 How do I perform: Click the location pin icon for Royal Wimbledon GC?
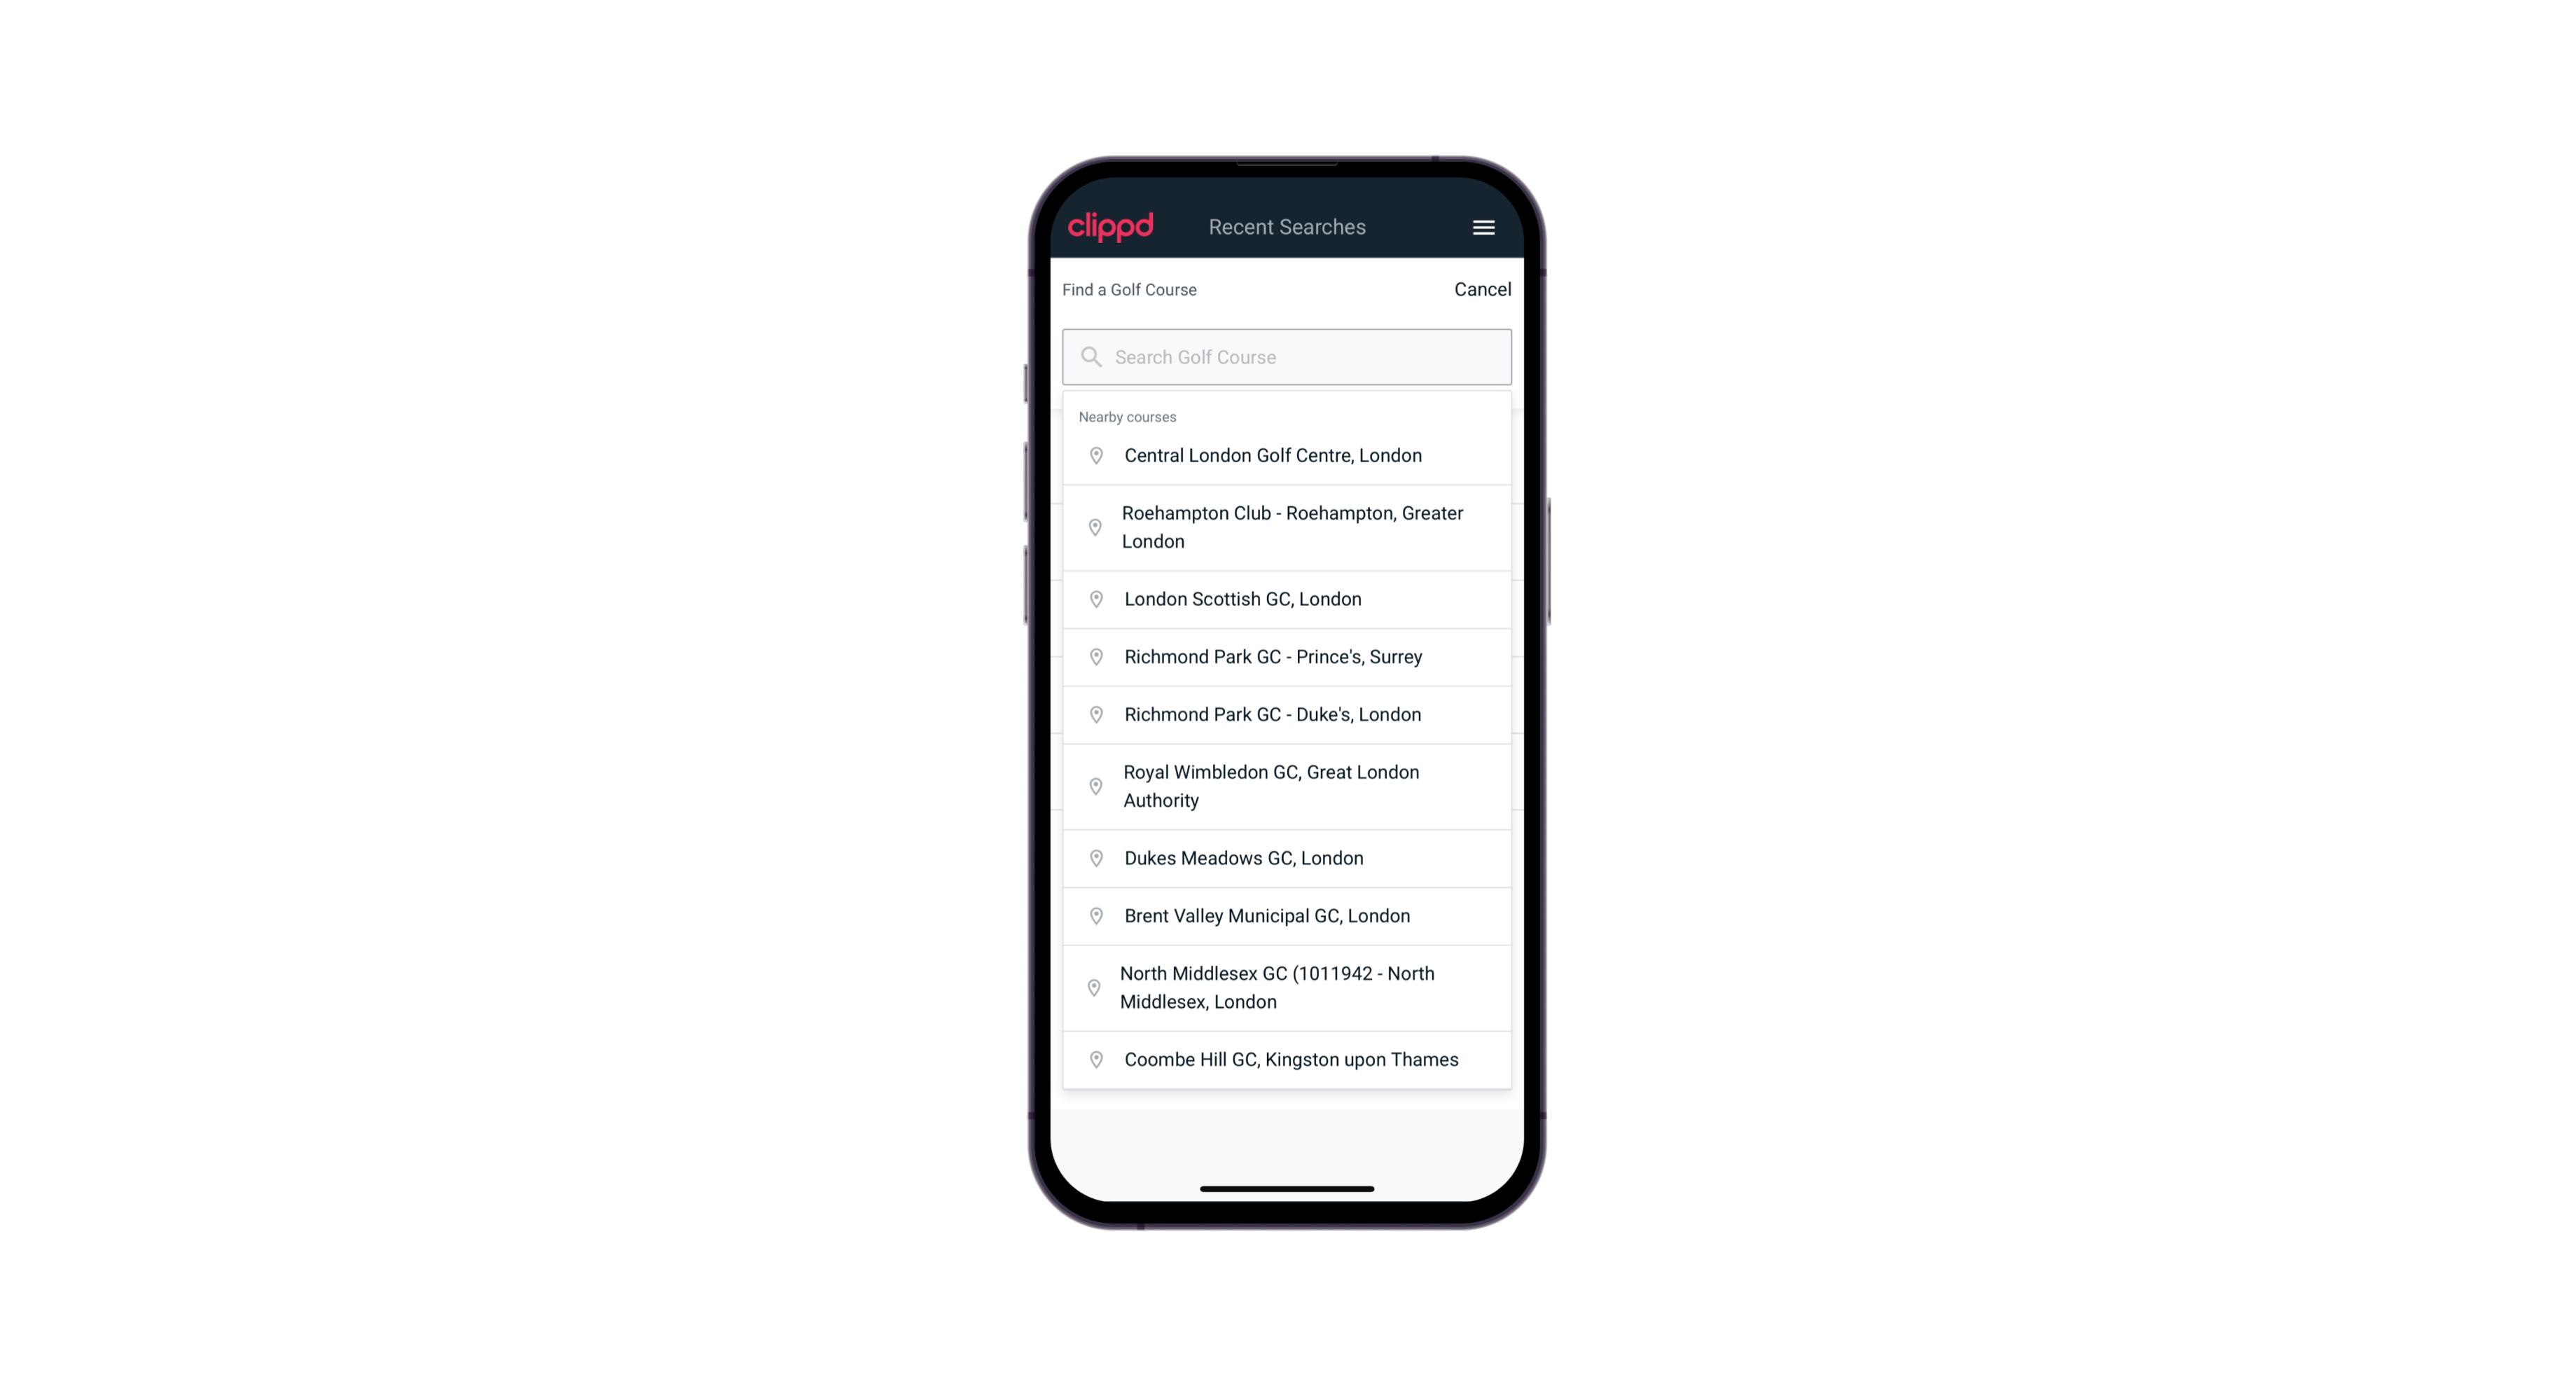[1095, 785]
